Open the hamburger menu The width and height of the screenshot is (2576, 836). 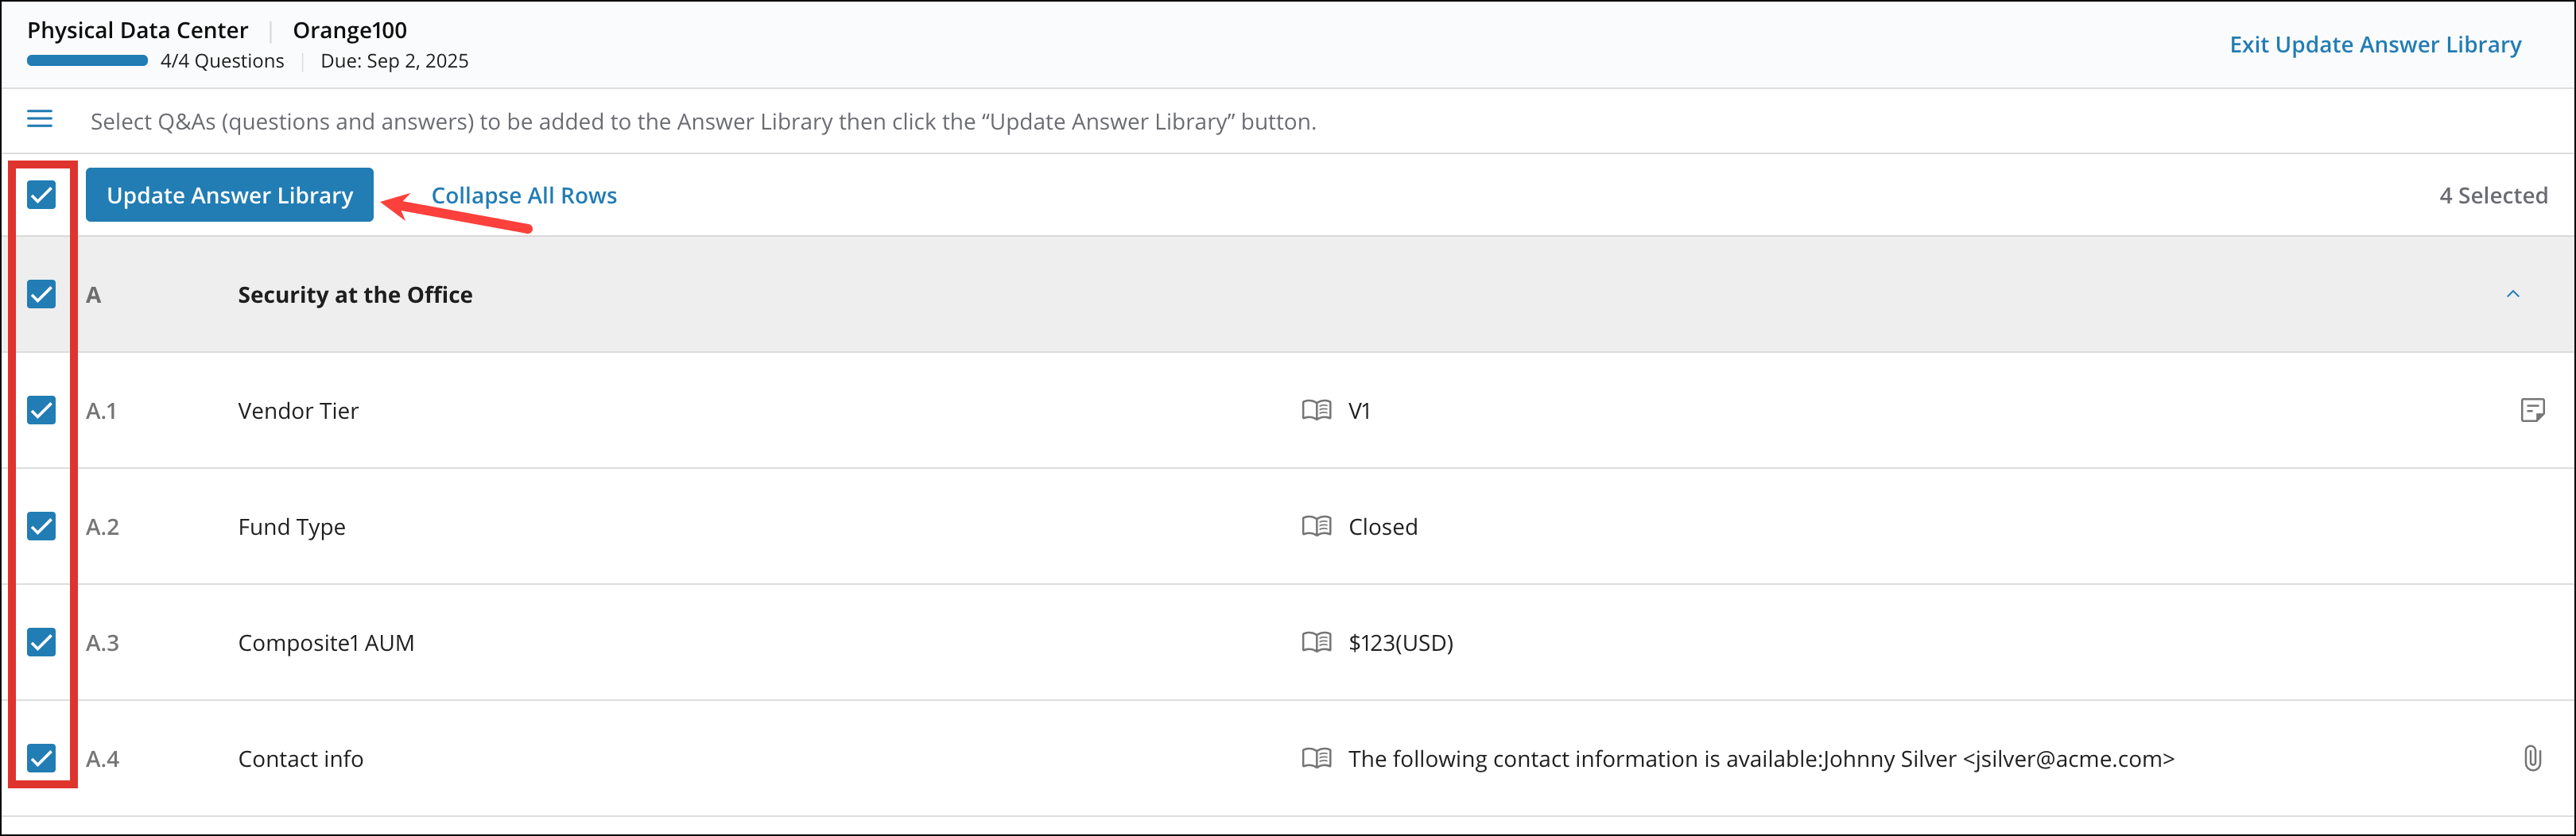40,119
